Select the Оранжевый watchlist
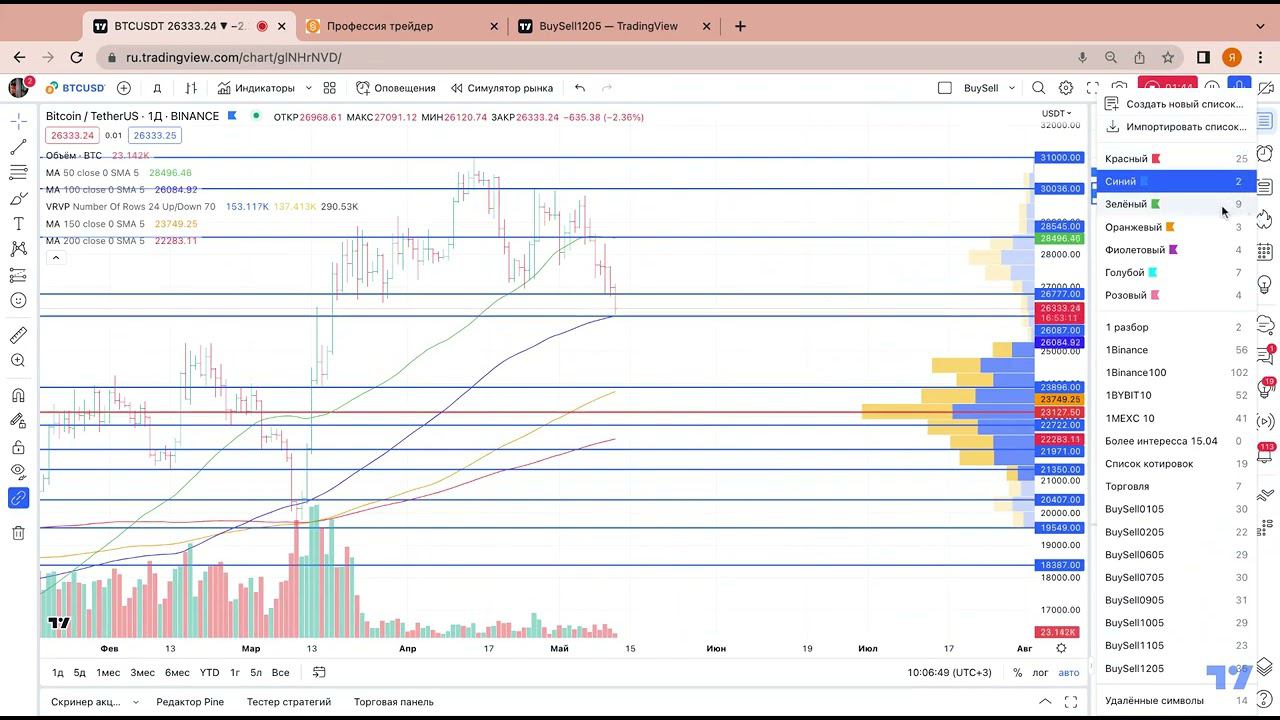The image size is (1280, 720). [x=1175, y=227]
